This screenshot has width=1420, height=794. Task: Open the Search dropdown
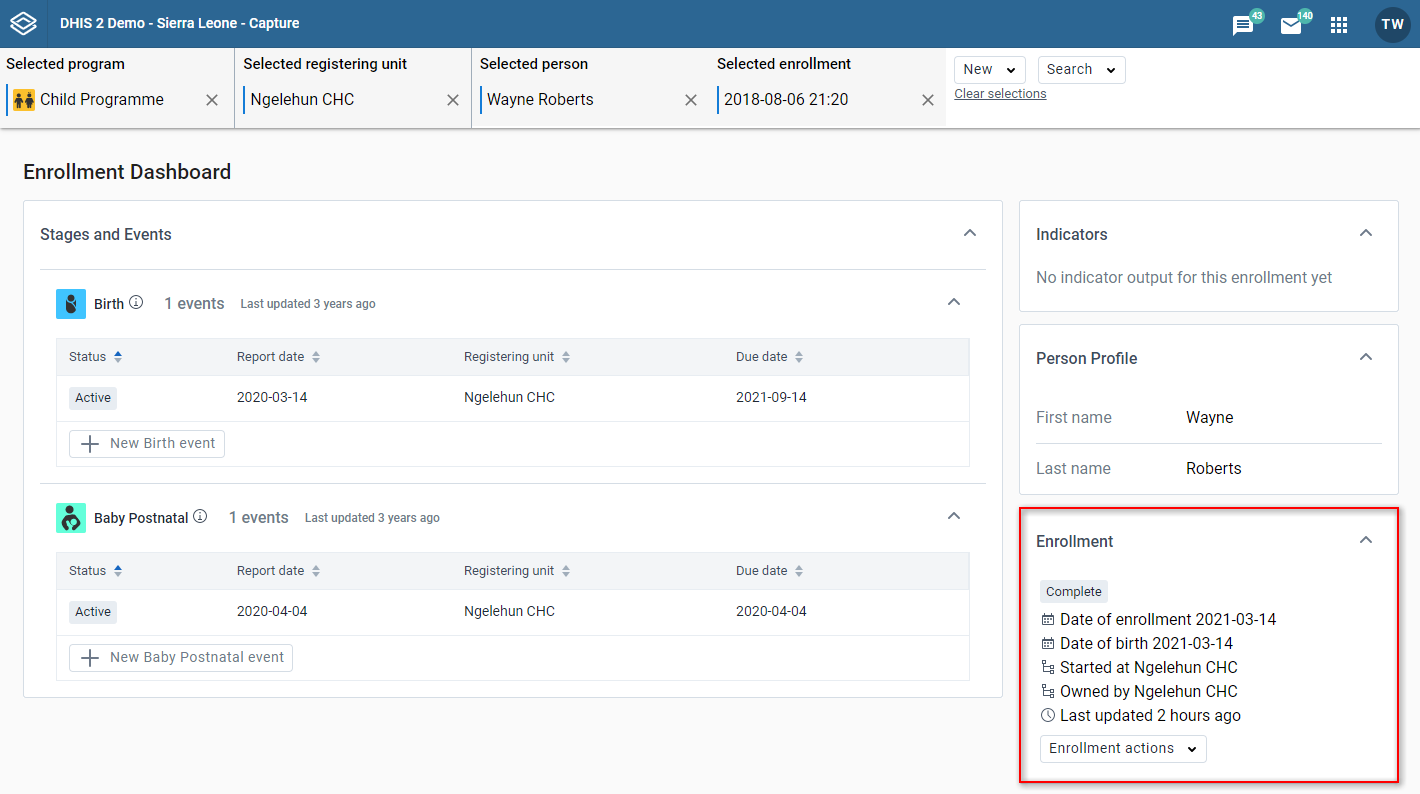point(1082,69)
